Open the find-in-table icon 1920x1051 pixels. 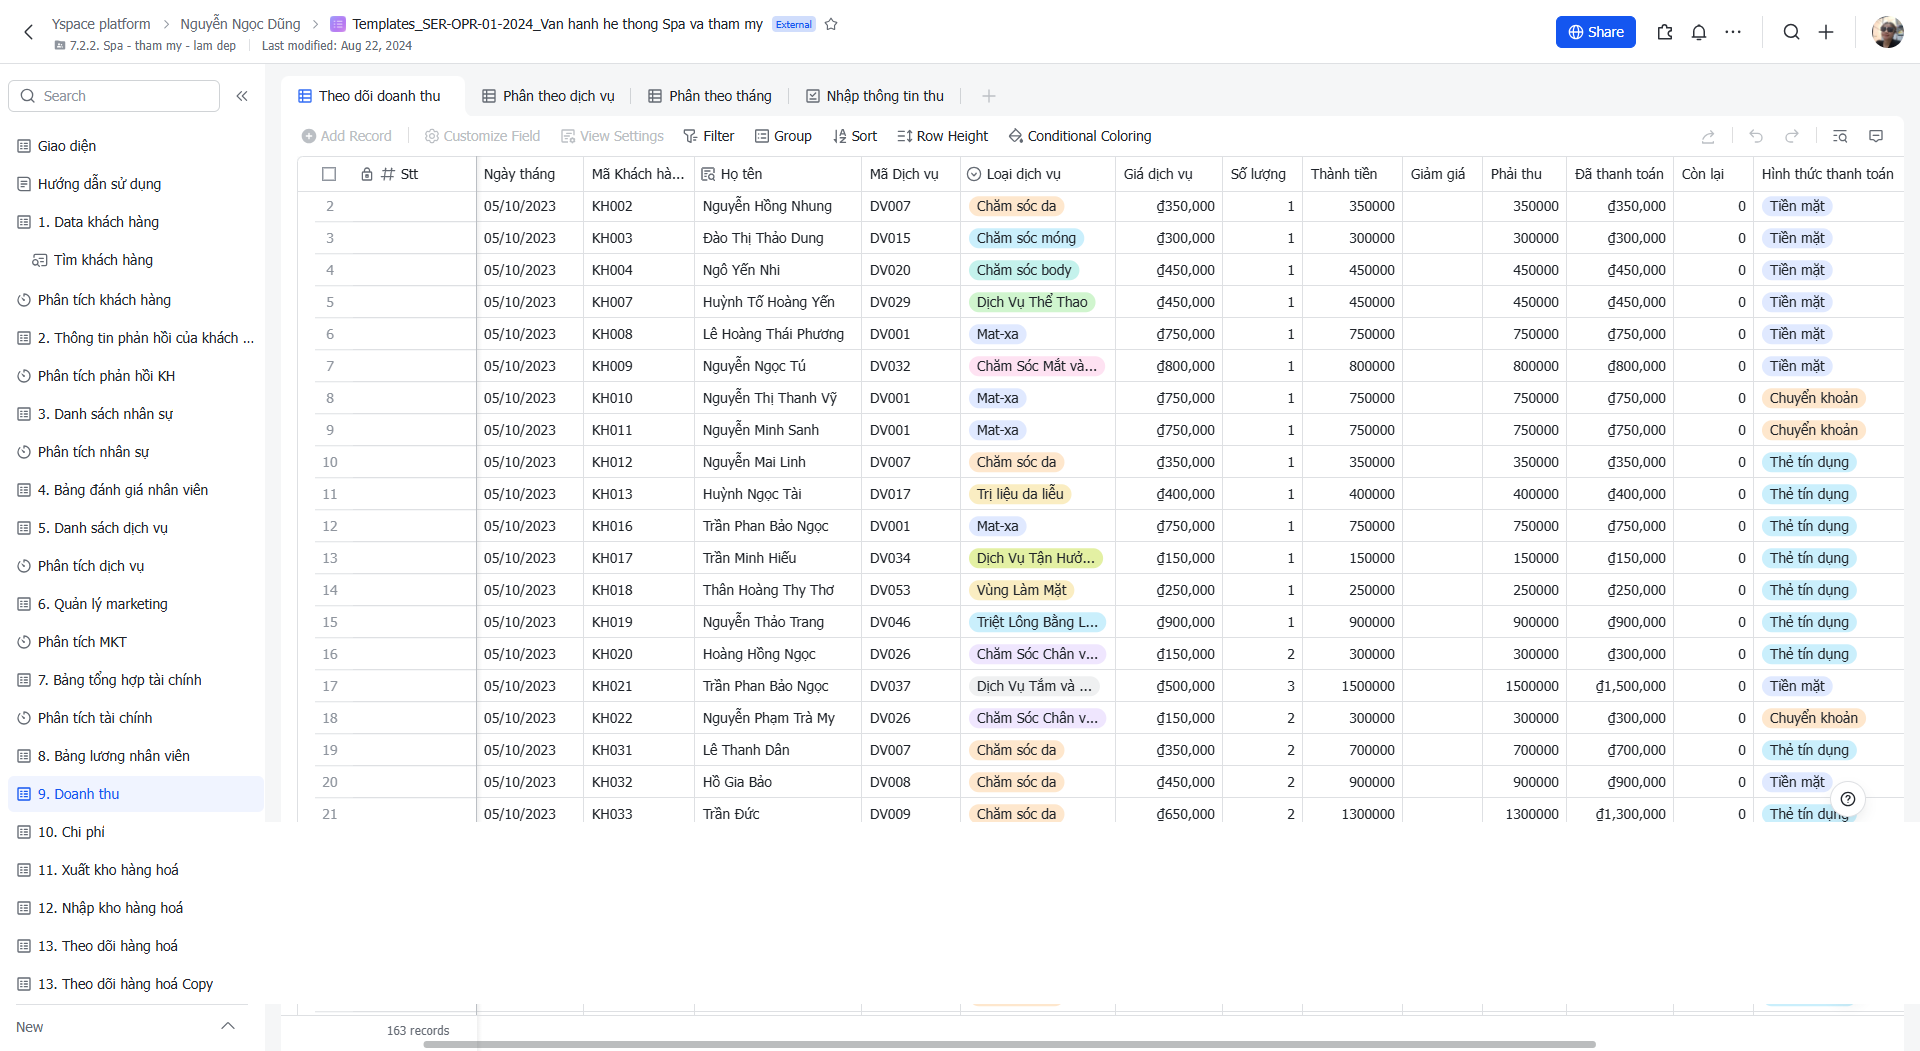(1840, 136)
